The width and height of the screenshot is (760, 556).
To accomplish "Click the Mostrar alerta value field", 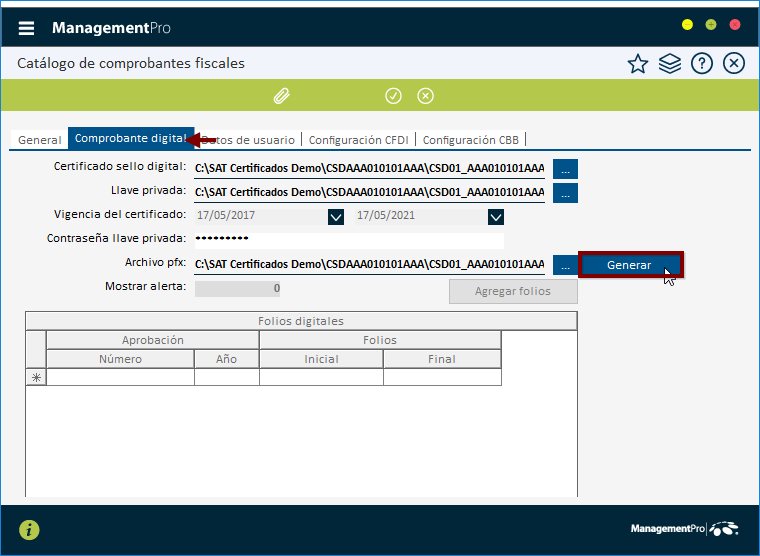I will [x=238, y=288].
